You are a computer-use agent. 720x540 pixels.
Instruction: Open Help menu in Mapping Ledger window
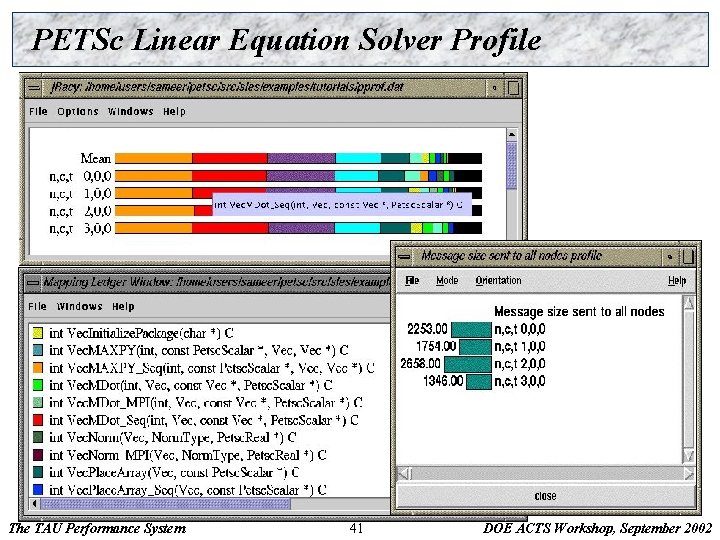pos(123,306)
